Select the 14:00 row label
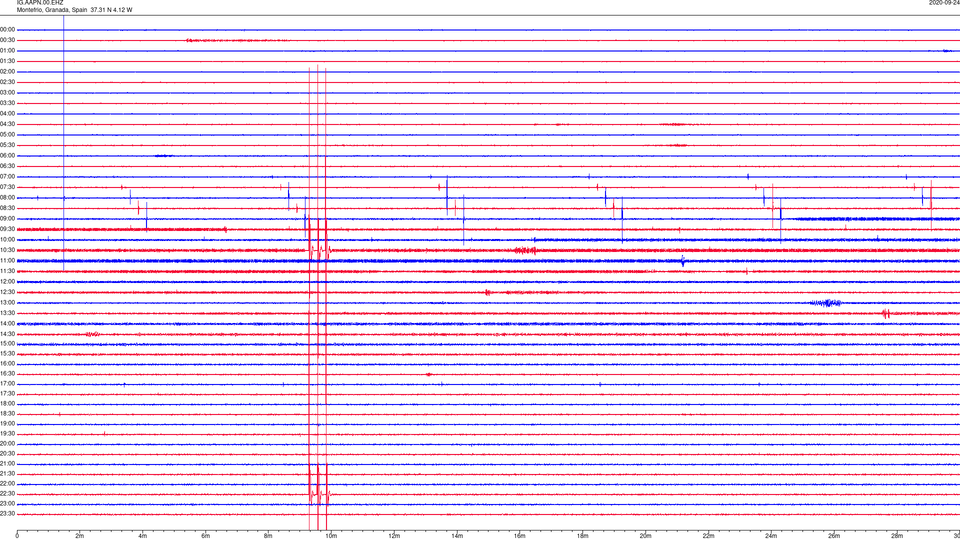Image resolution: width=960 pixels, height=540 pixels. point(8,323)
